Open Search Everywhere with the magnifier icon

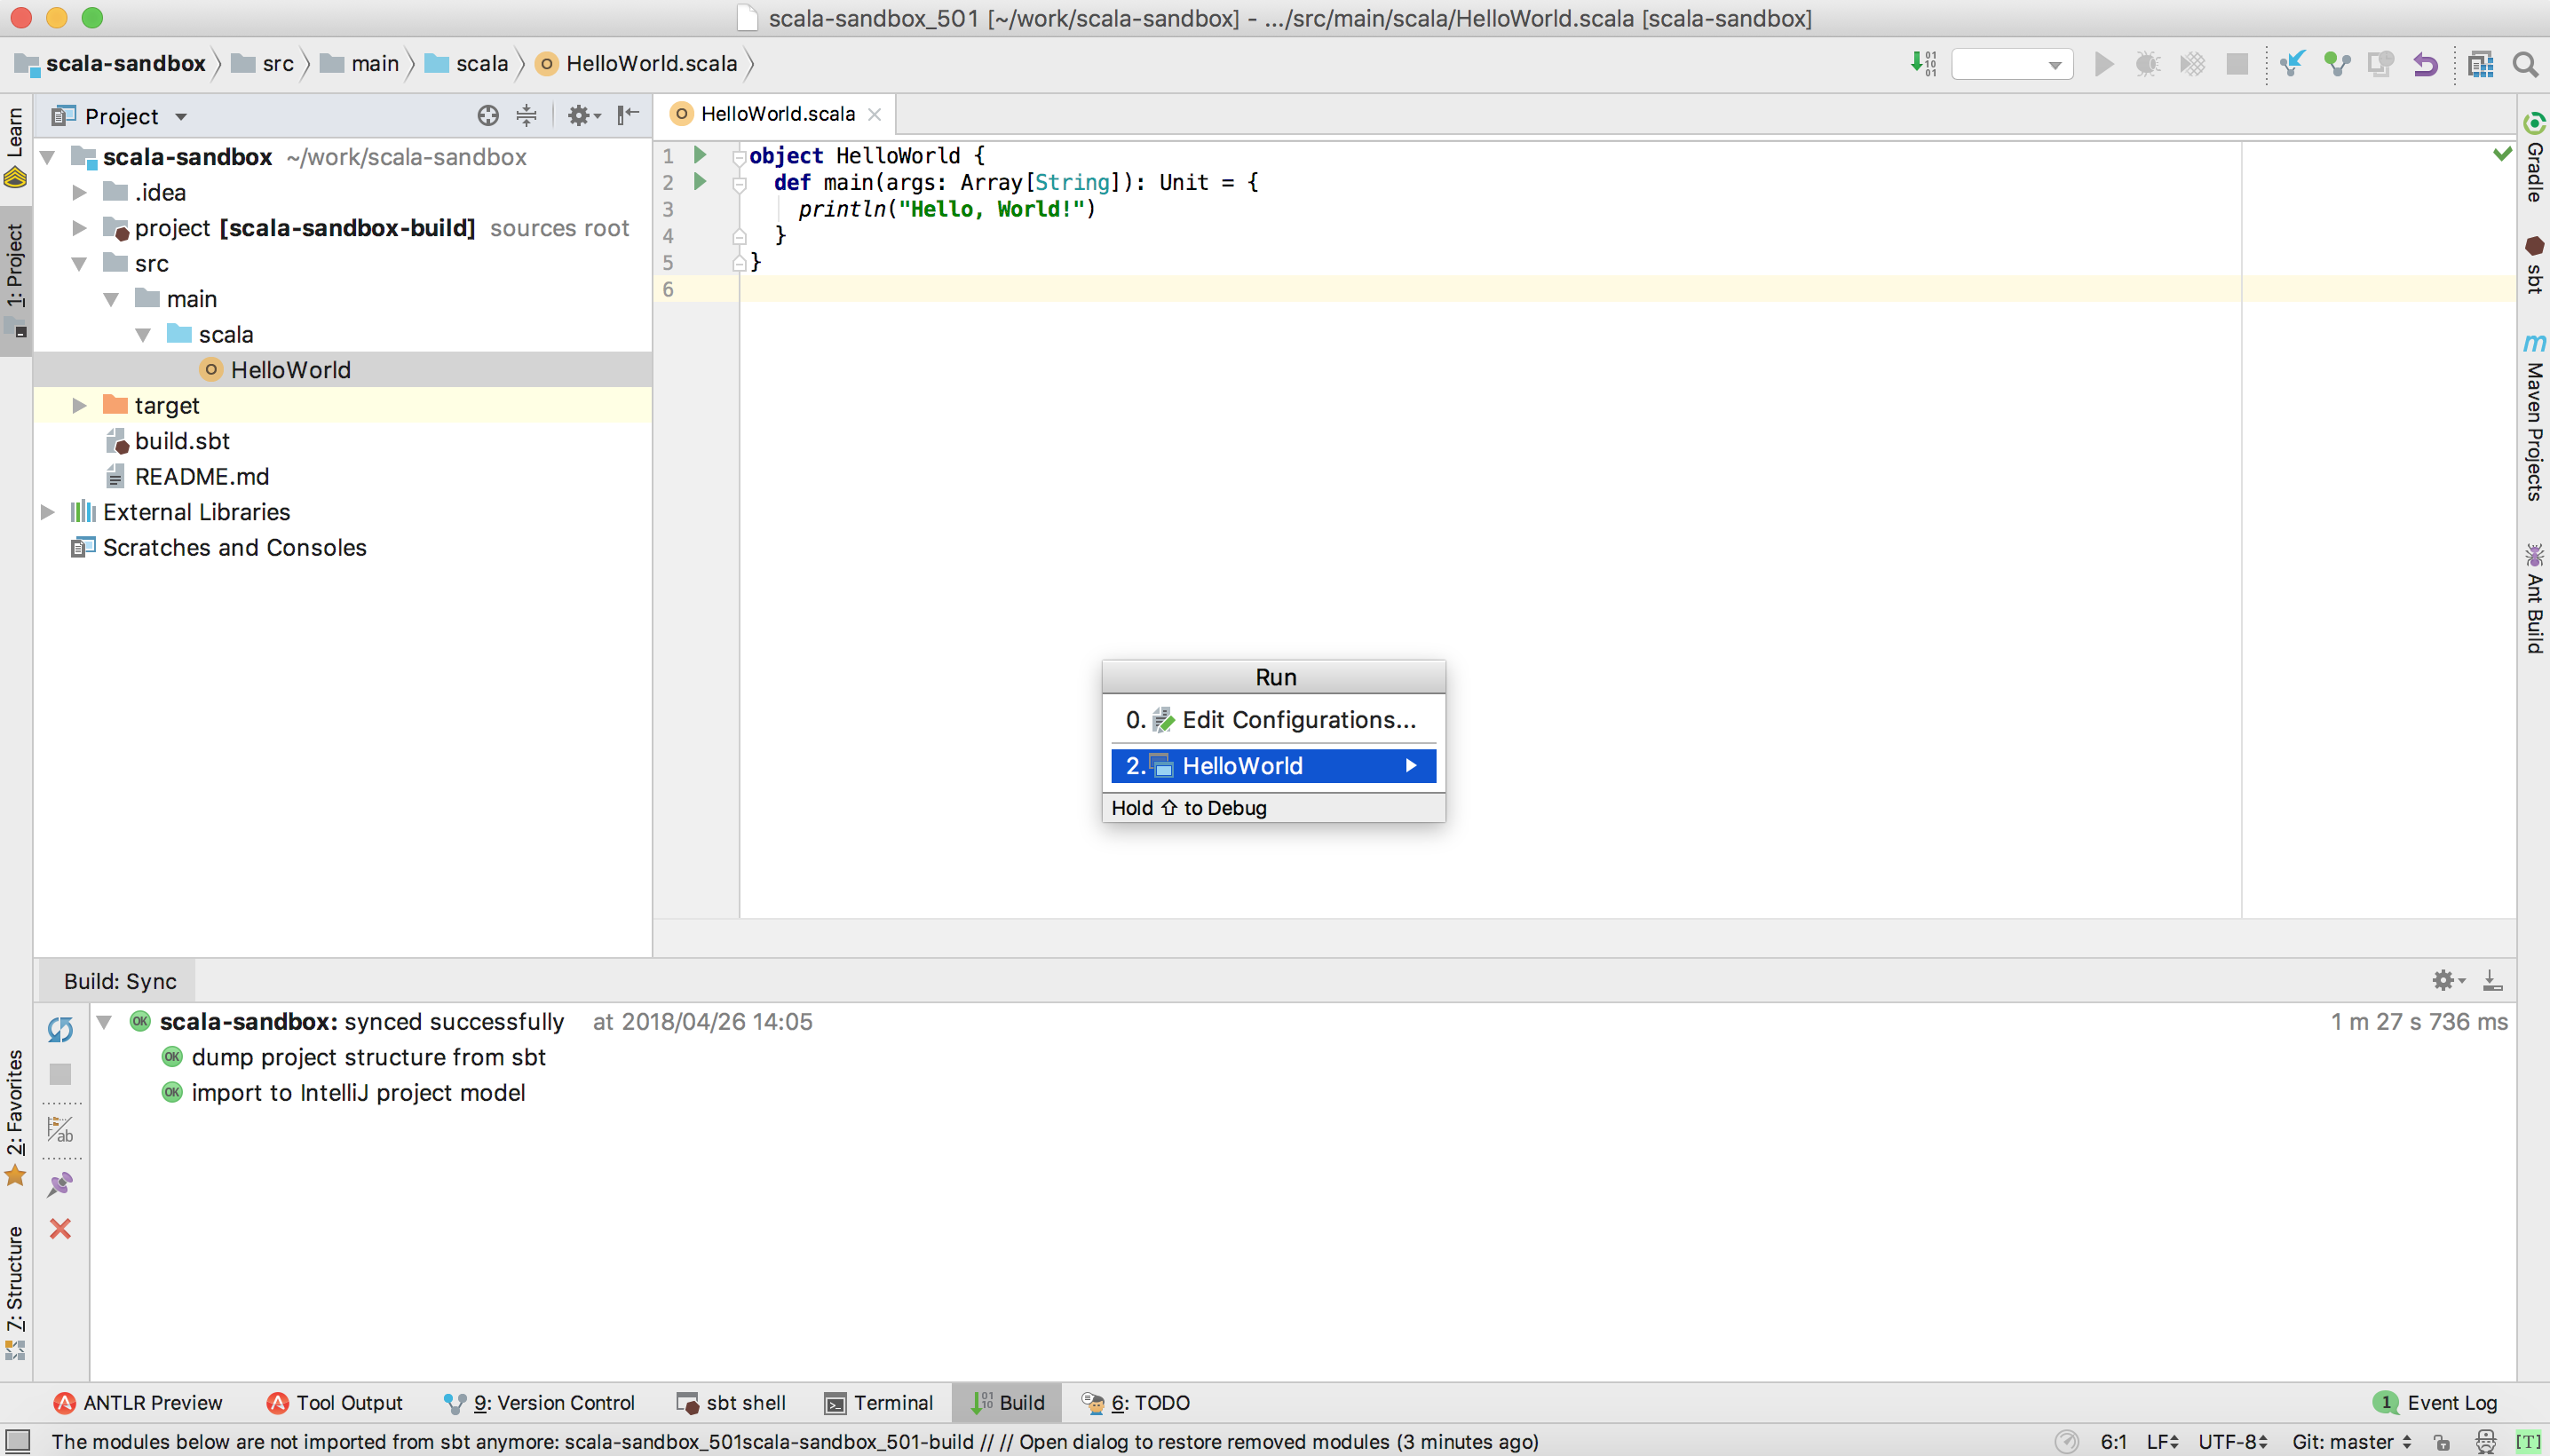(2527, 65)
